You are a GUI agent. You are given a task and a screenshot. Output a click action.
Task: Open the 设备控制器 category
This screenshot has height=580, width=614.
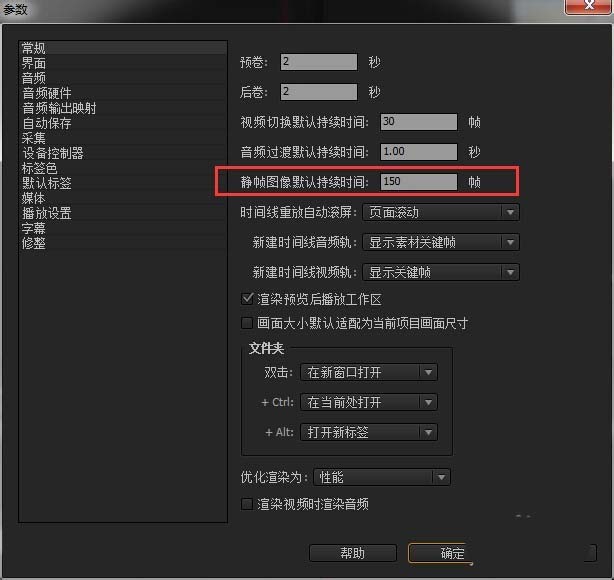[x=123, y=153]
